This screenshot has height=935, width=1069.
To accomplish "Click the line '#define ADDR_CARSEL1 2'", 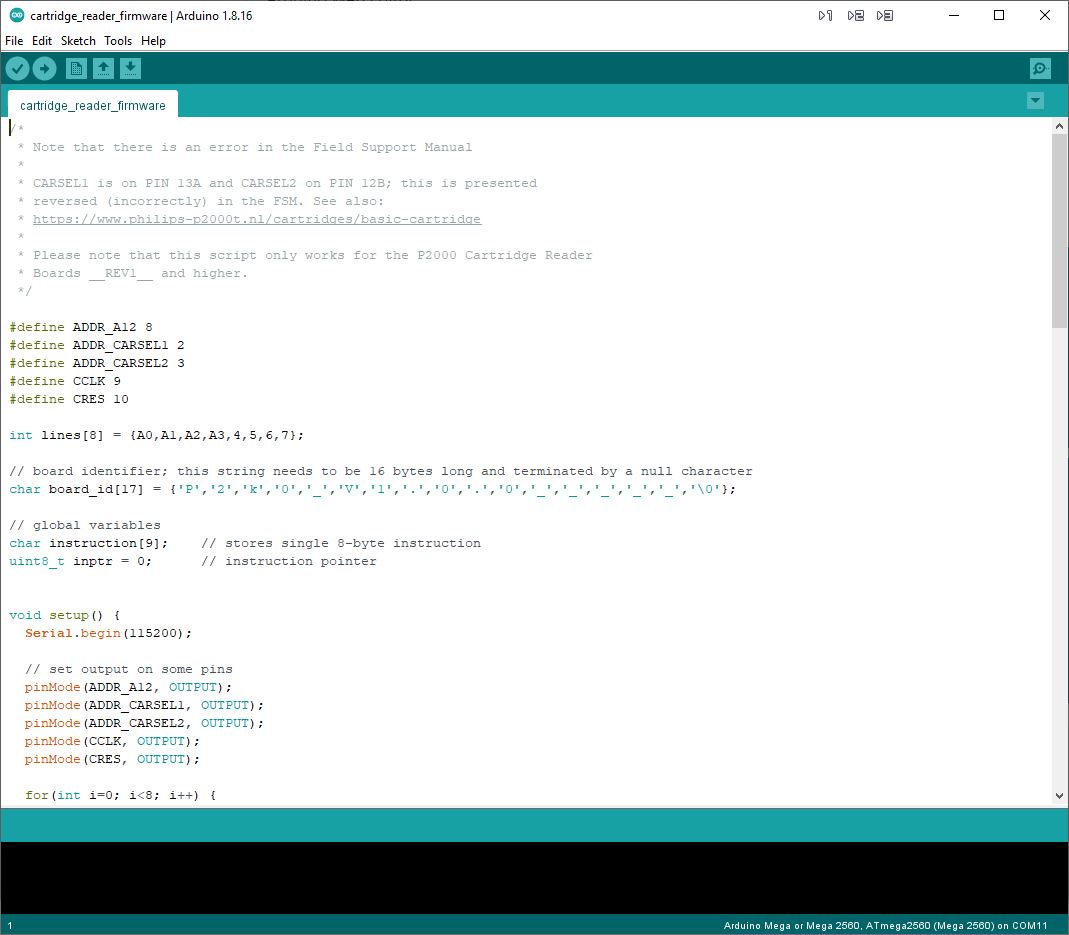I will (x=97, y=345).
